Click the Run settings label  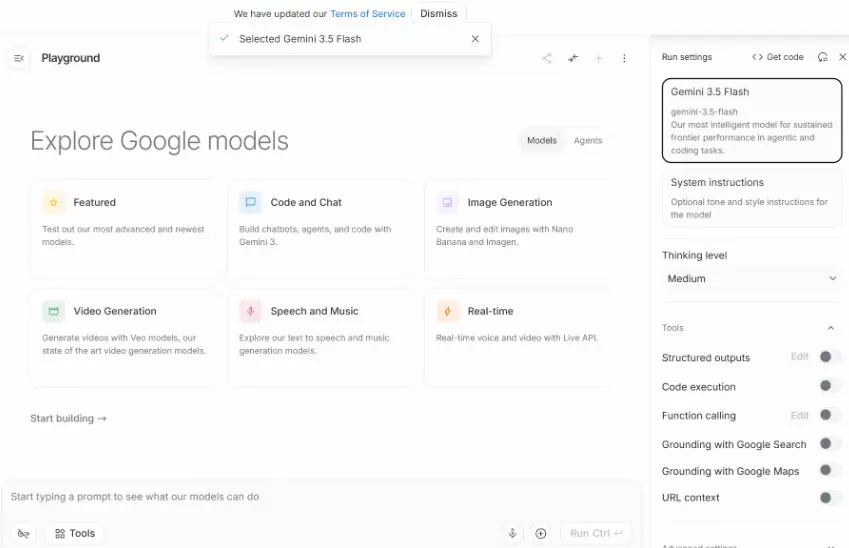click(x=687, y=57)
